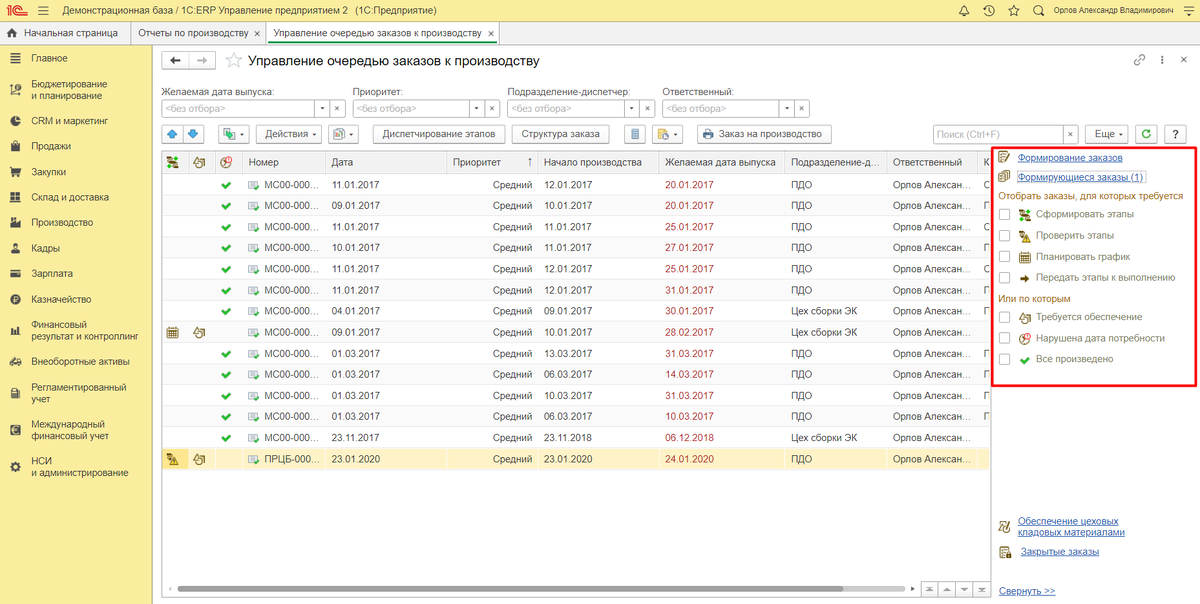Go back with the left arrow
This screenshot has width=1200, height=604.
tap(176, 61)
